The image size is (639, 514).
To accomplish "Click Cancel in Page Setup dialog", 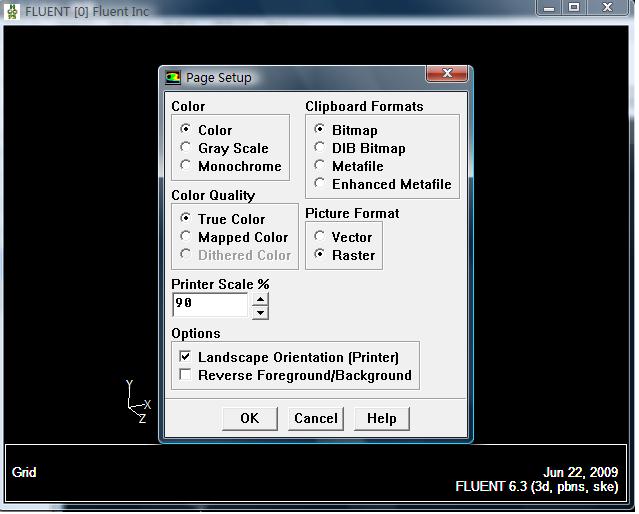I will [315, 418].
